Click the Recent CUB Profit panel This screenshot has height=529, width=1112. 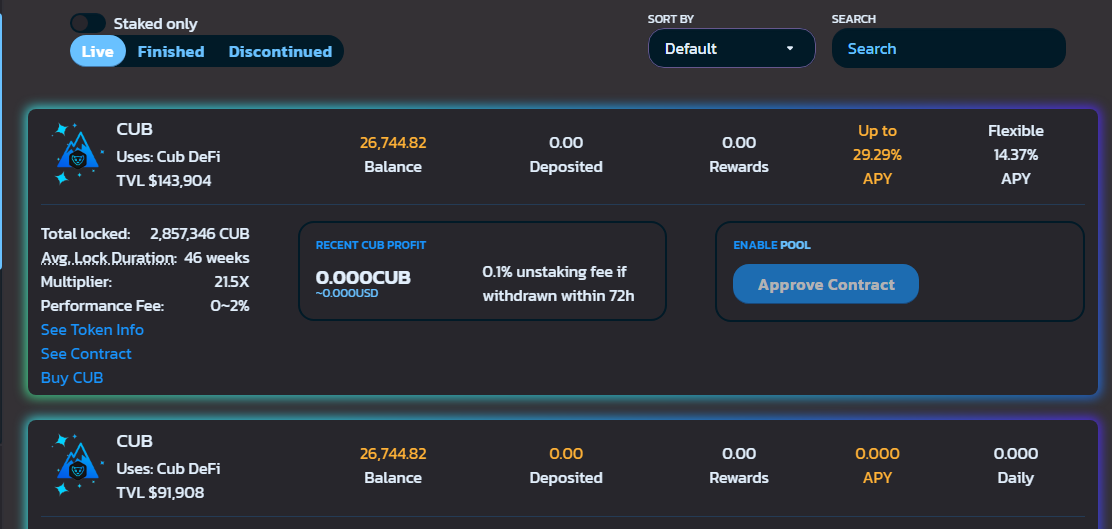point(482,271)
